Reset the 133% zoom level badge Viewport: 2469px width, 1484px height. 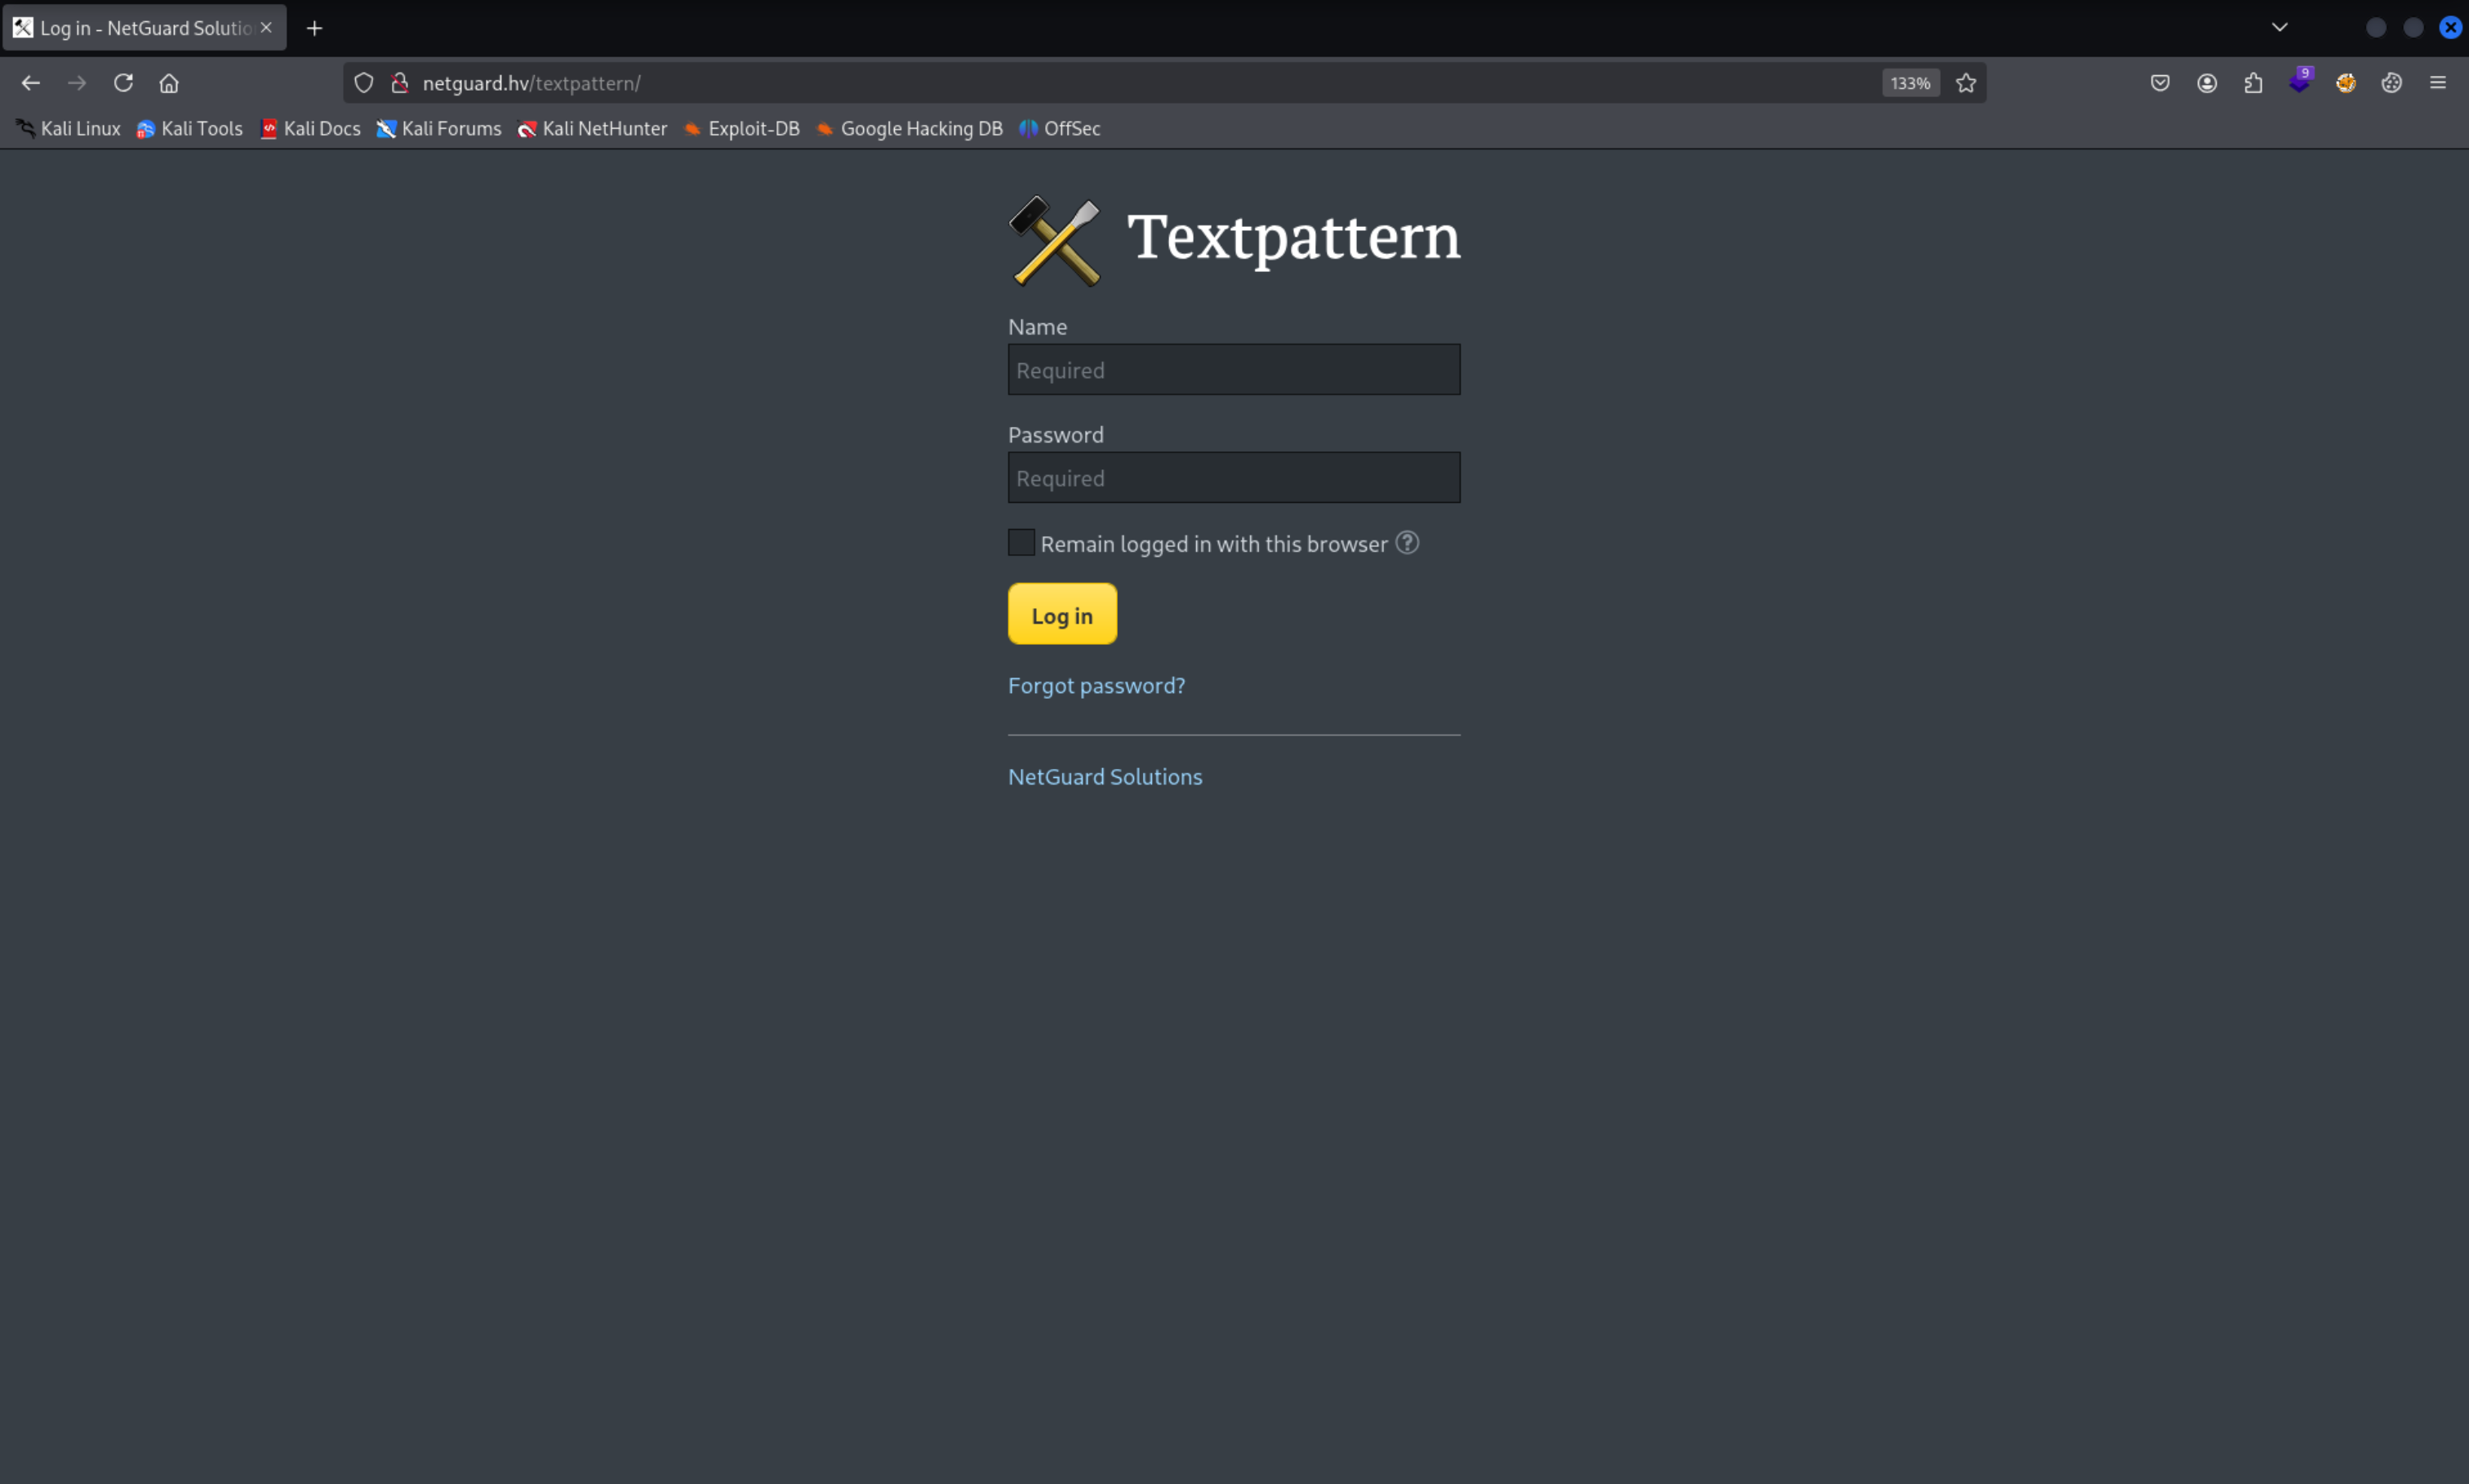click(1910, 83)
